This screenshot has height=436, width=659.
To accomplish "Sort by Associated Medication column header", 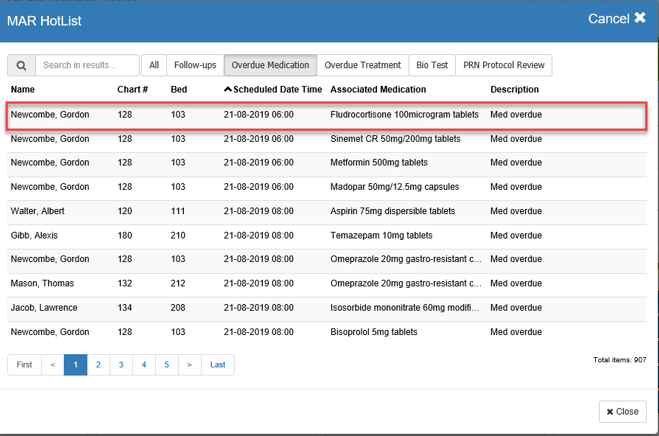I will point(377,90).
